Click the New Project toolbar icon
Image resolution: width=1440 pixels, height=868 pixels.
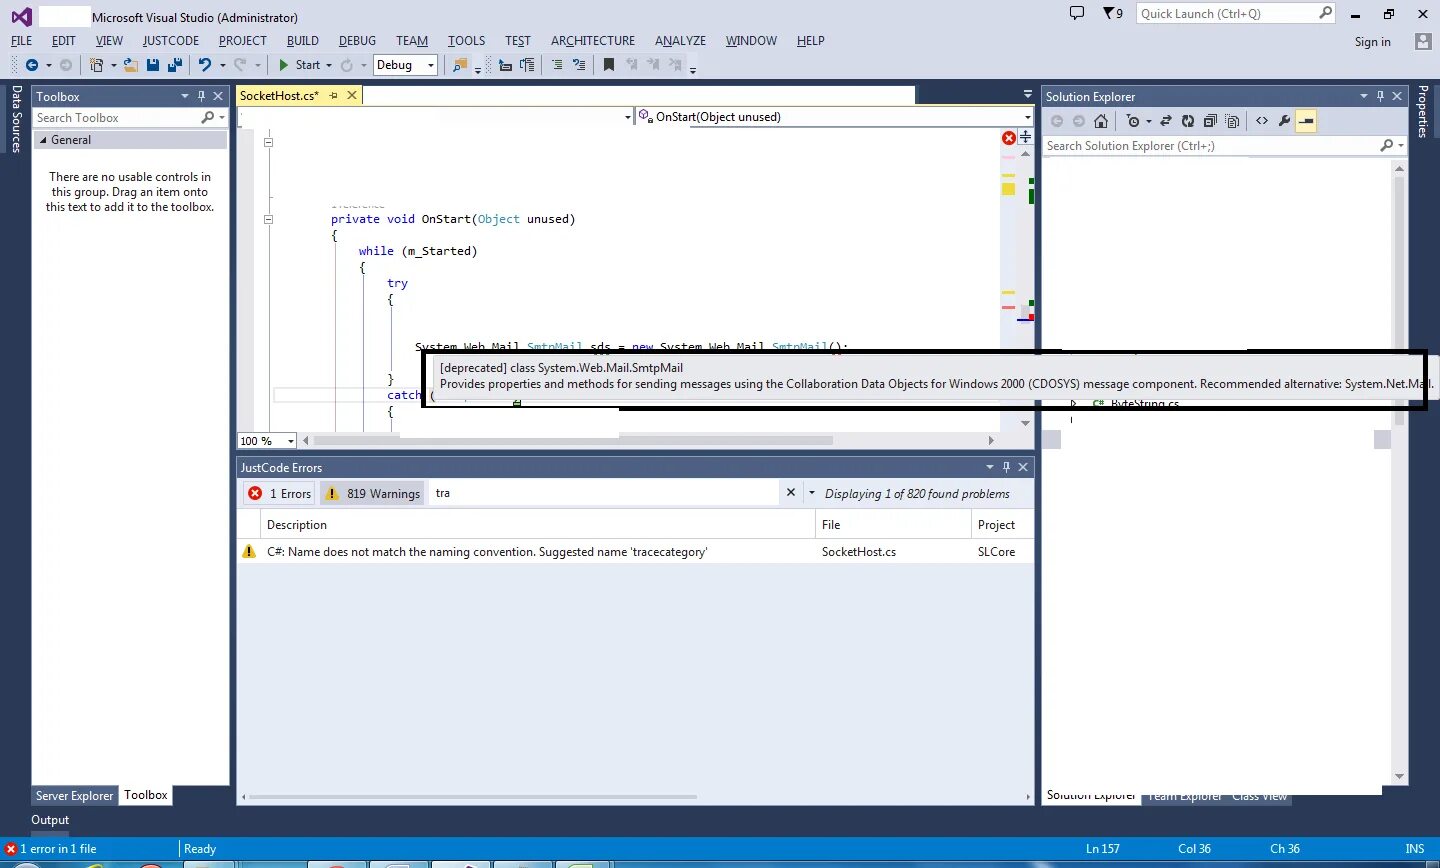tap(96, 65)
